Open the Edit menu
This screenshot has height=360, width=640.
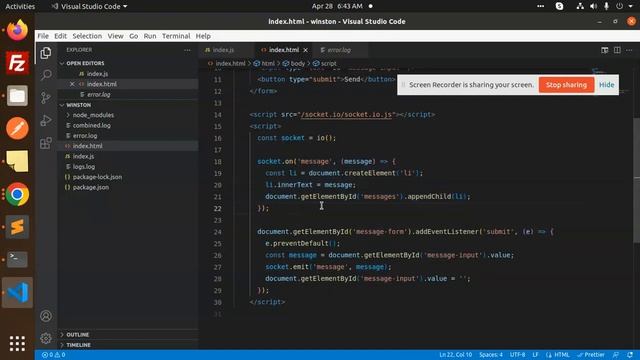pyautogui.click(x=60, y=36)
